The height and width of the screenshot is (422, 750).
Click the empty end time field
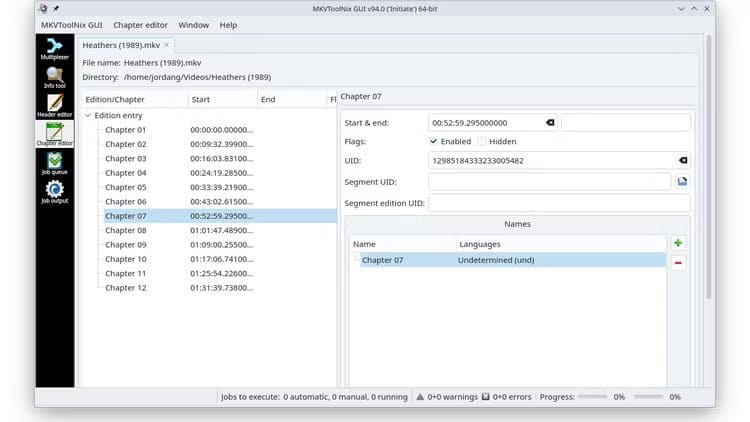tap(626, 122)
